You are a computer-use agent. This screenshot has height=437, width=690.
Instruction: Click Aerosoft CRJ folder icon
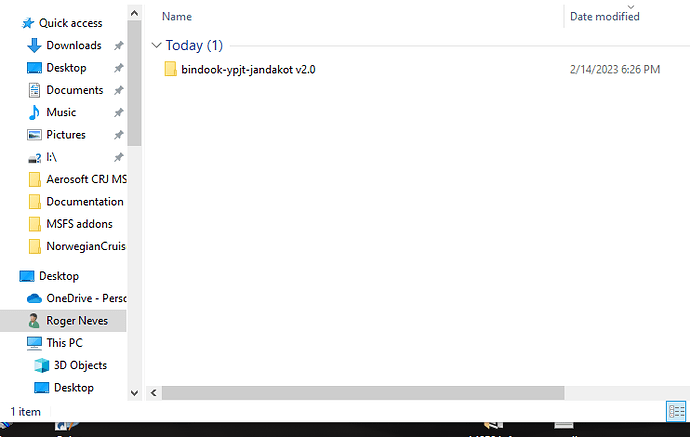pos(34,180)
